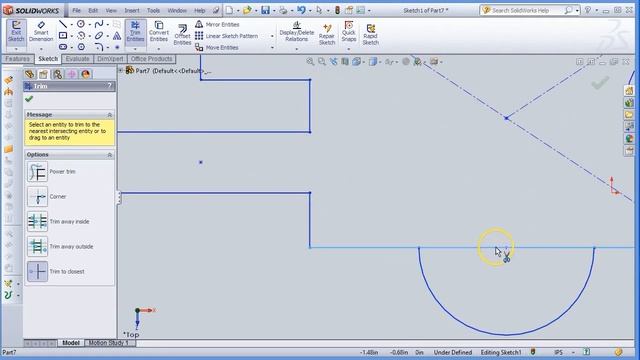Expand Part7 tree node
This screenshot has height=360, width=640.
pos(120,70)
